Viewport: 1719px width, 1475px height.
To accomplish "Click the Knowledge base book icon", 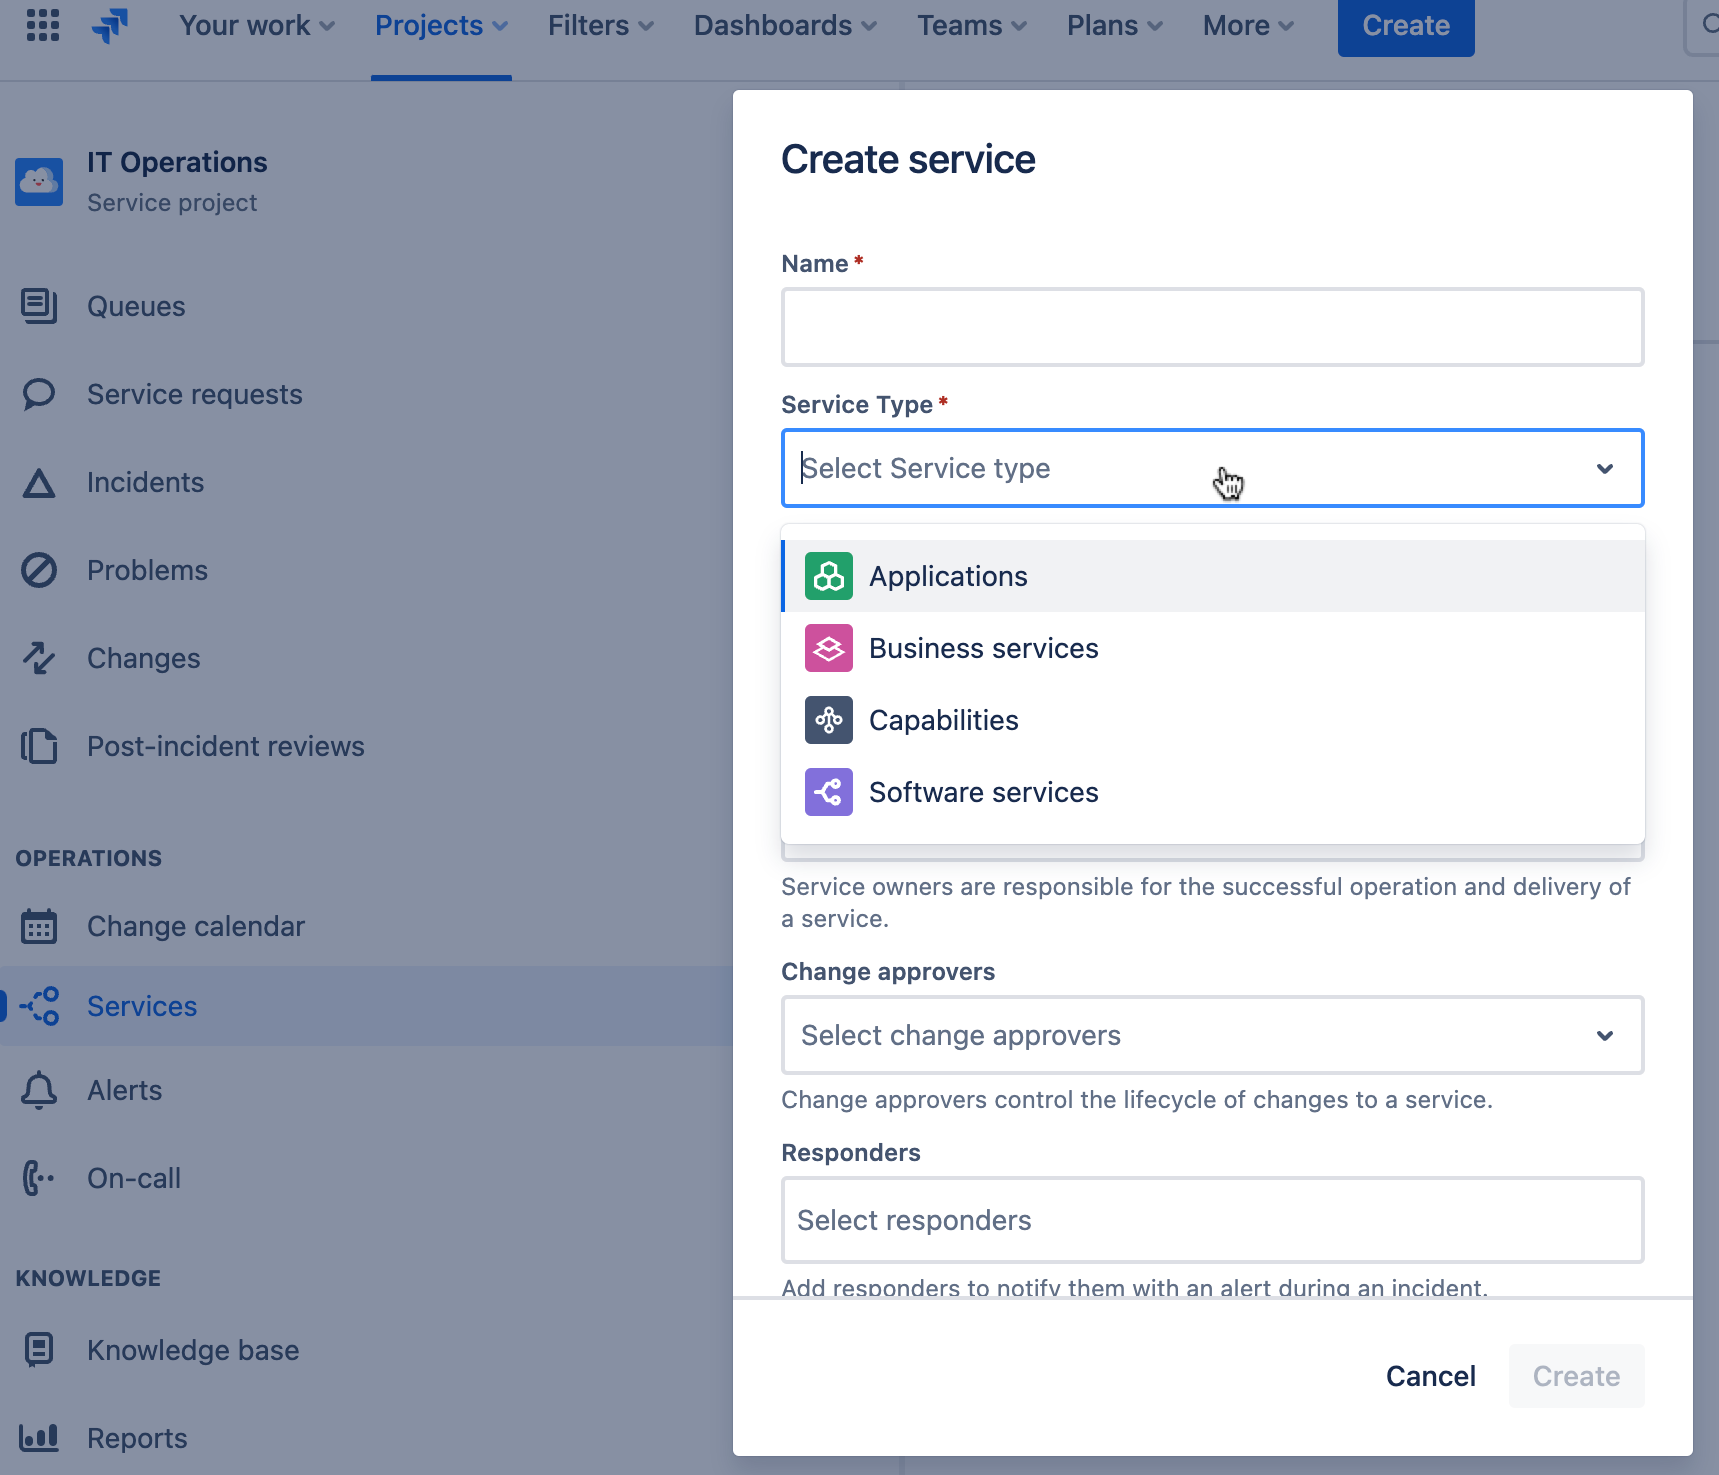I will tap(39, 1350).
